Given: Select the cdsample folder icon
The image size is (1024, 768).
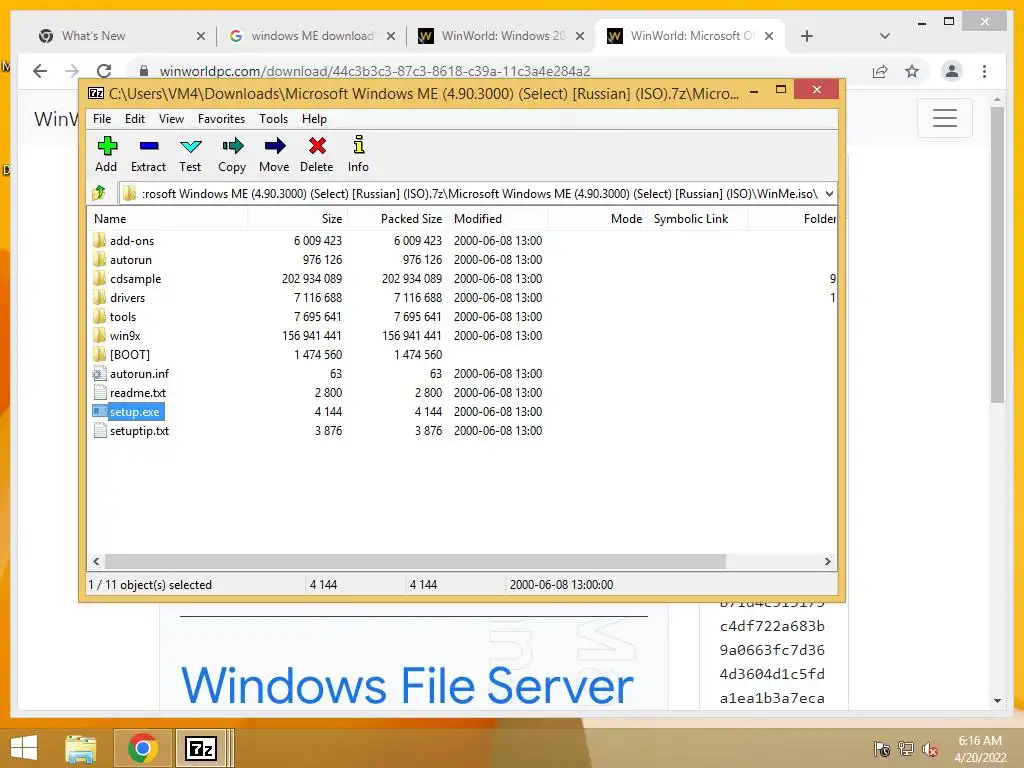Looking at the screenshot, I should pos(99,278).
